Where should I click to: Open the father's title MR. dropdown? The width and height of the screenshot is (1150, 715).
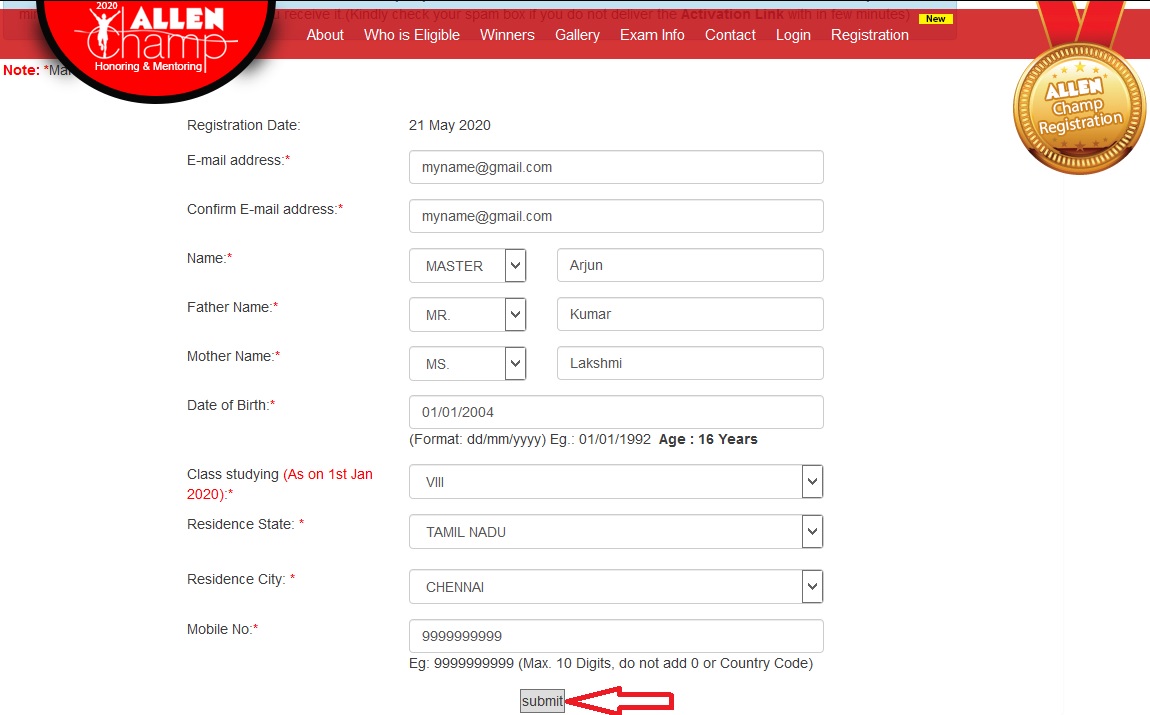pos(468,315)
